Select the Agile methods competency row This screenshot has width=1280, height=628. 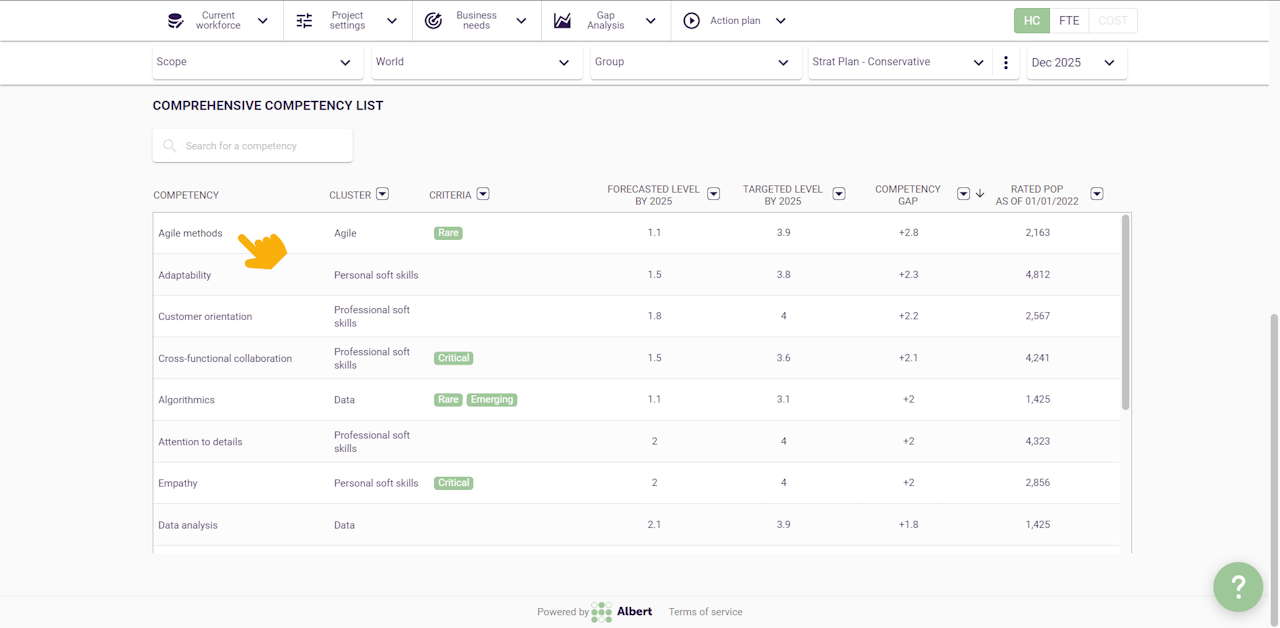(191, 233)
